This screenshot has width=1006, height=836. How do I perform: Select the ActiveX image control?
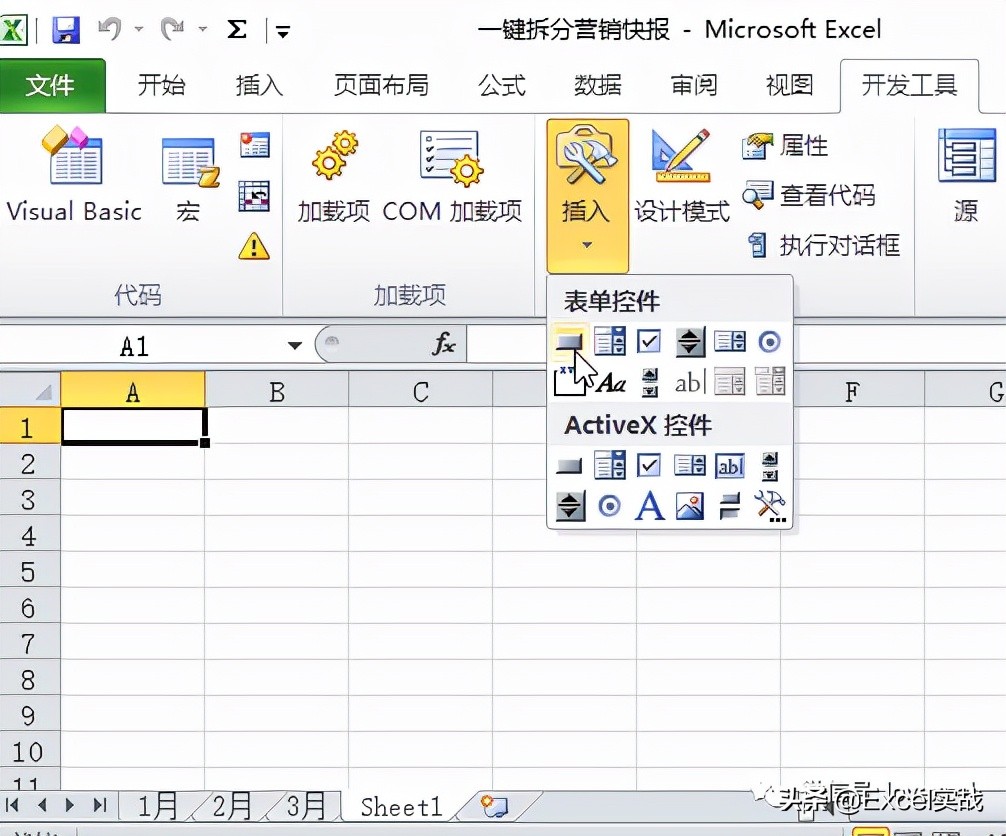(x=688, y=505)
